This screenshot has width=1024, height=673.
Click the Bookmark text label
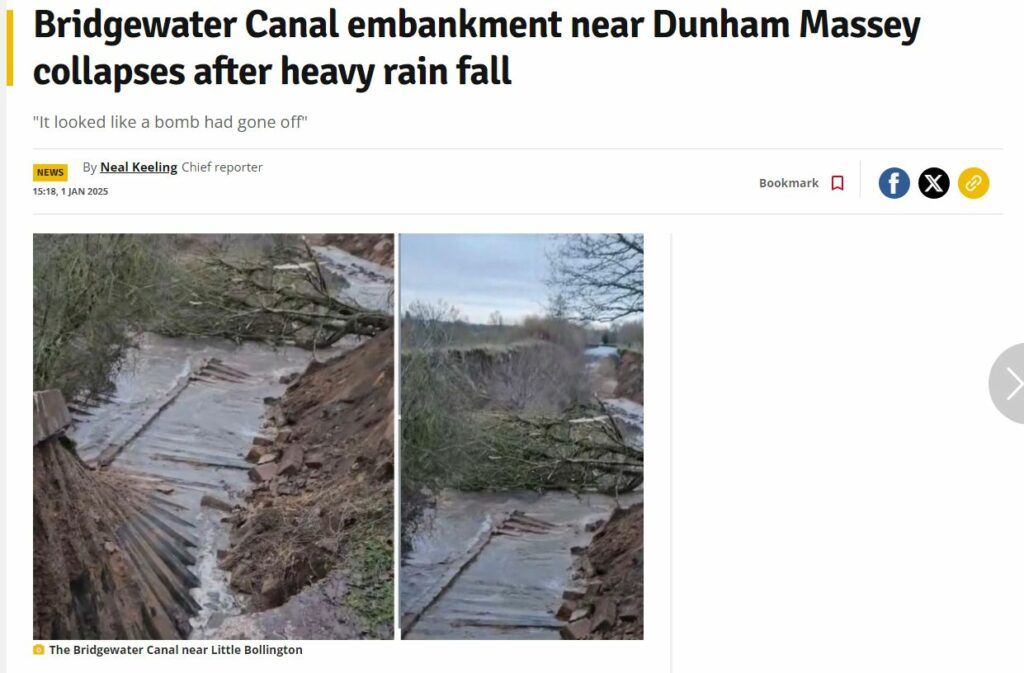click(788, 183)
